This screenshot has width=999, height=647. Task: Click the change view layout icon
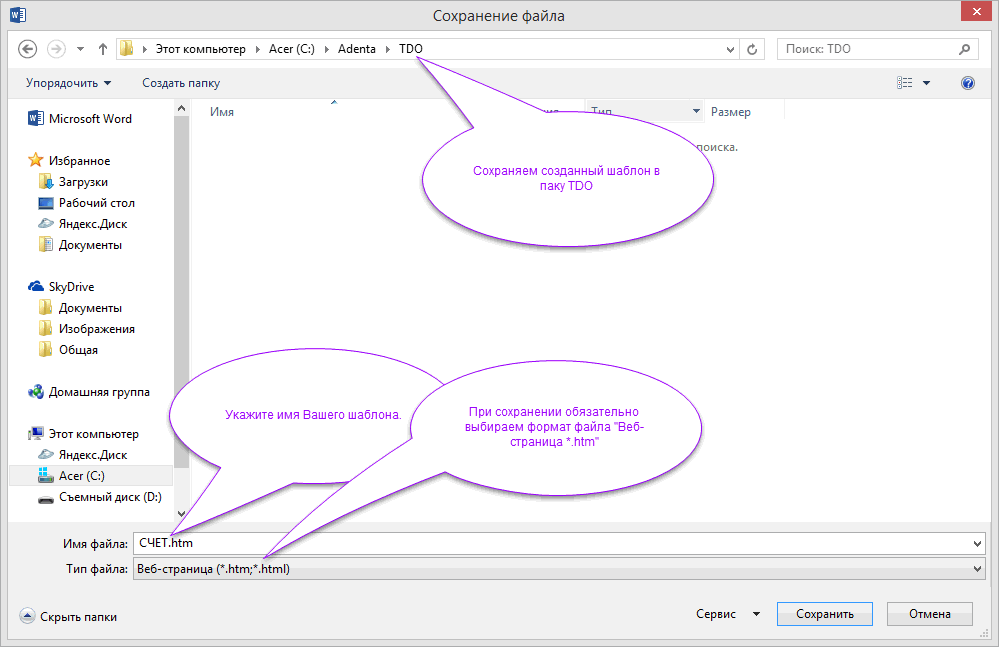[x=905, y=83]
